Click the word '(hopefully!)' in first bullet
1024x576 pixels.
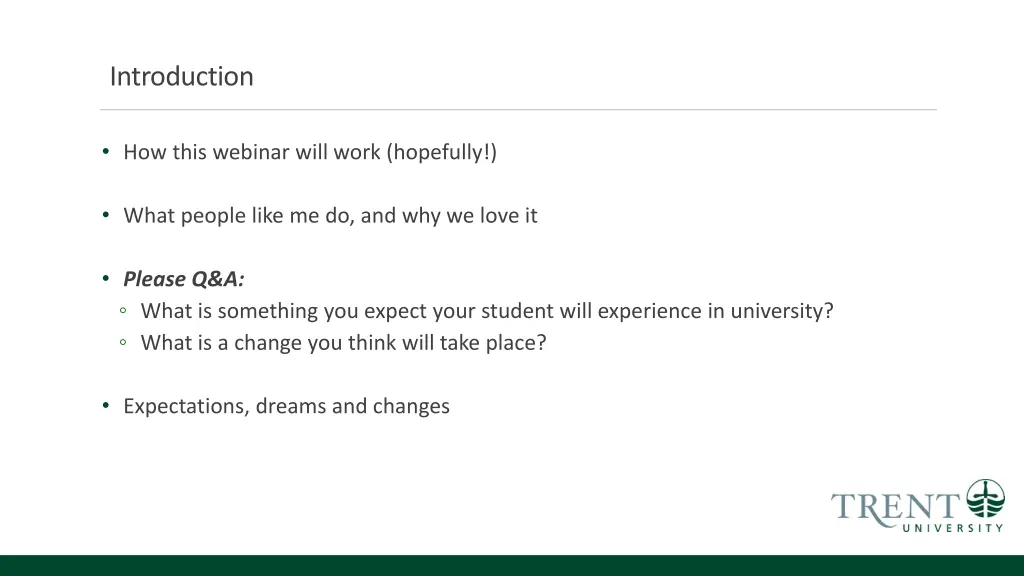[441, 152]
